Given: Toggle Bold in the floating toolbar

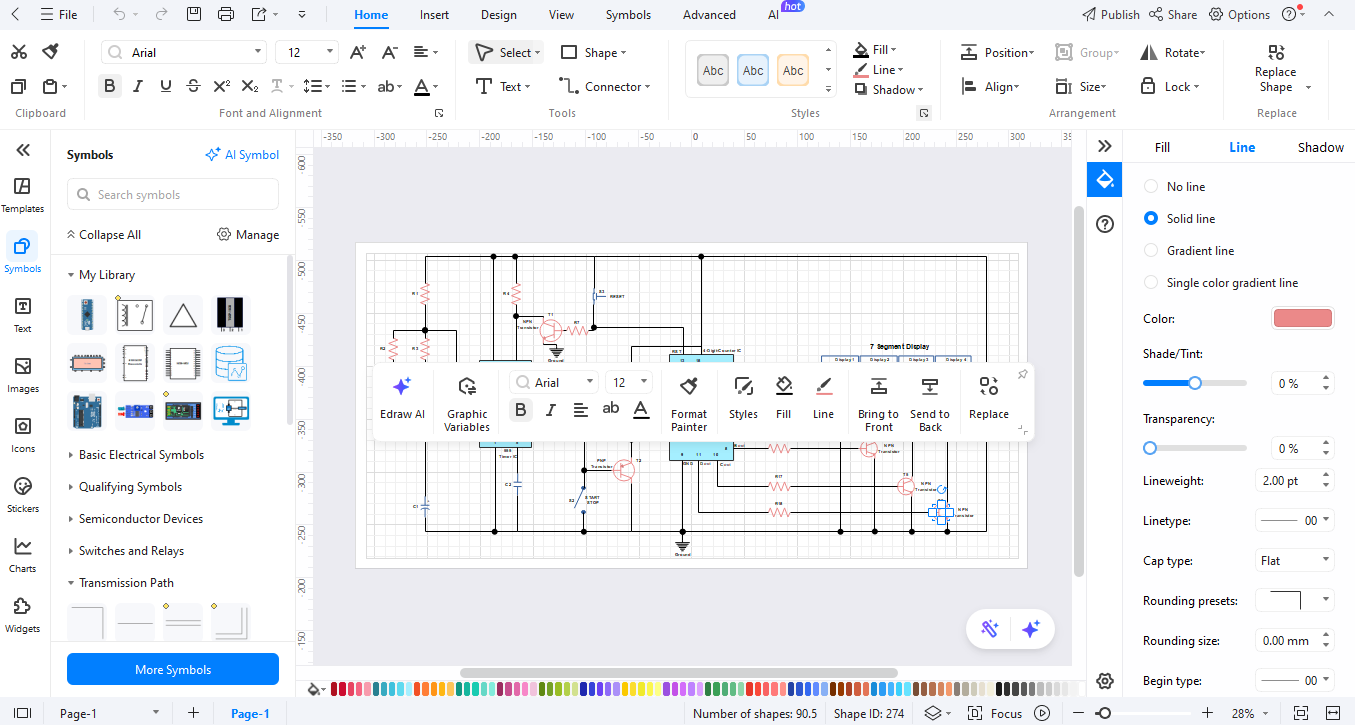Looking at the screenshot, I should (x=520, y=409).
